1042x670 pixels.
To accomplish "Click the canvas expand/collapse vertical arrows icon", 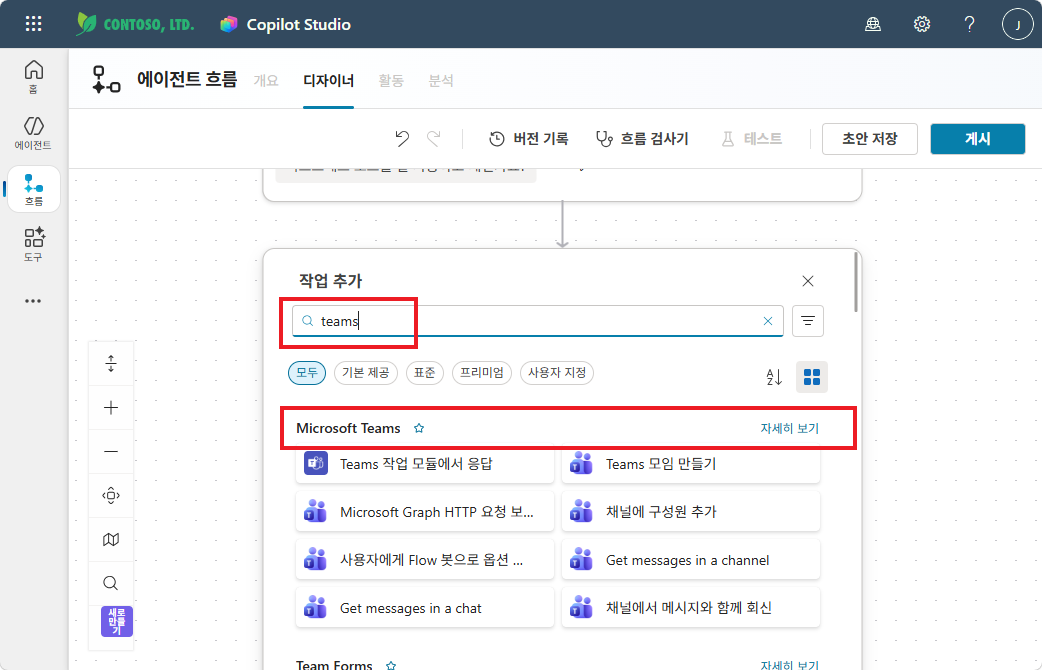I will tap(111, 364).
